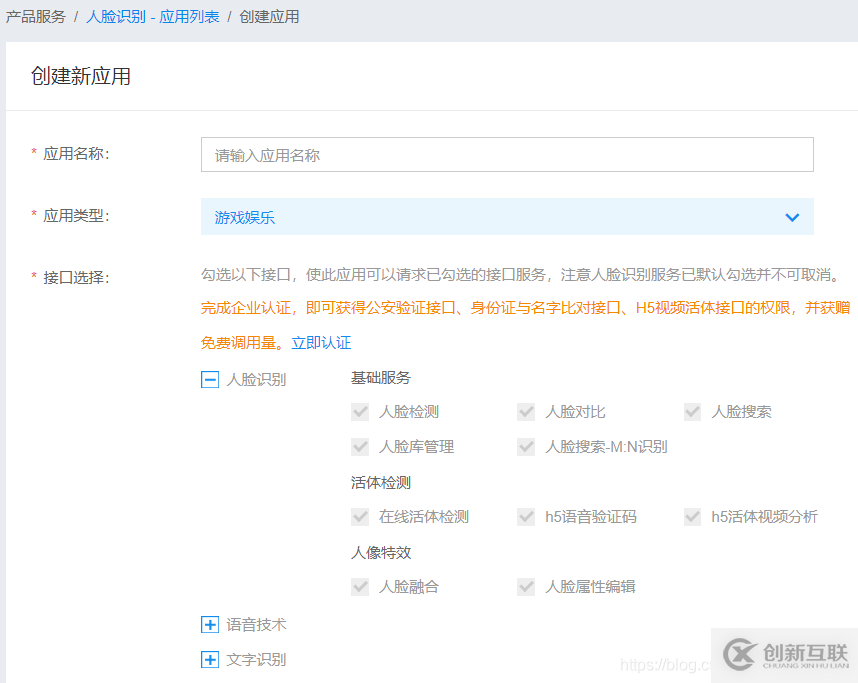Toggle the 人脸库管理 checkbox

click(x=360, y=446)
